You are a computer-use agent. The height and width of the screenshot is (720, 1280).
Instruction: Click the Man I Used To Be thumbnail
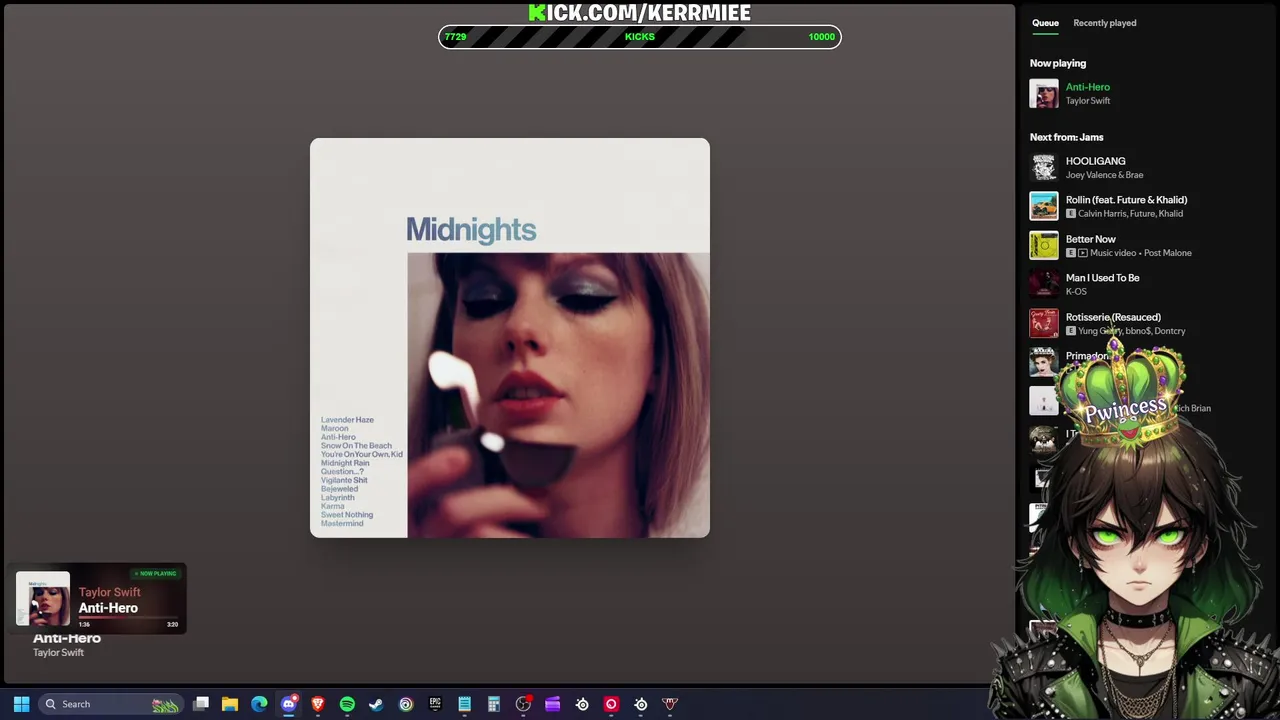[1044, 284]
